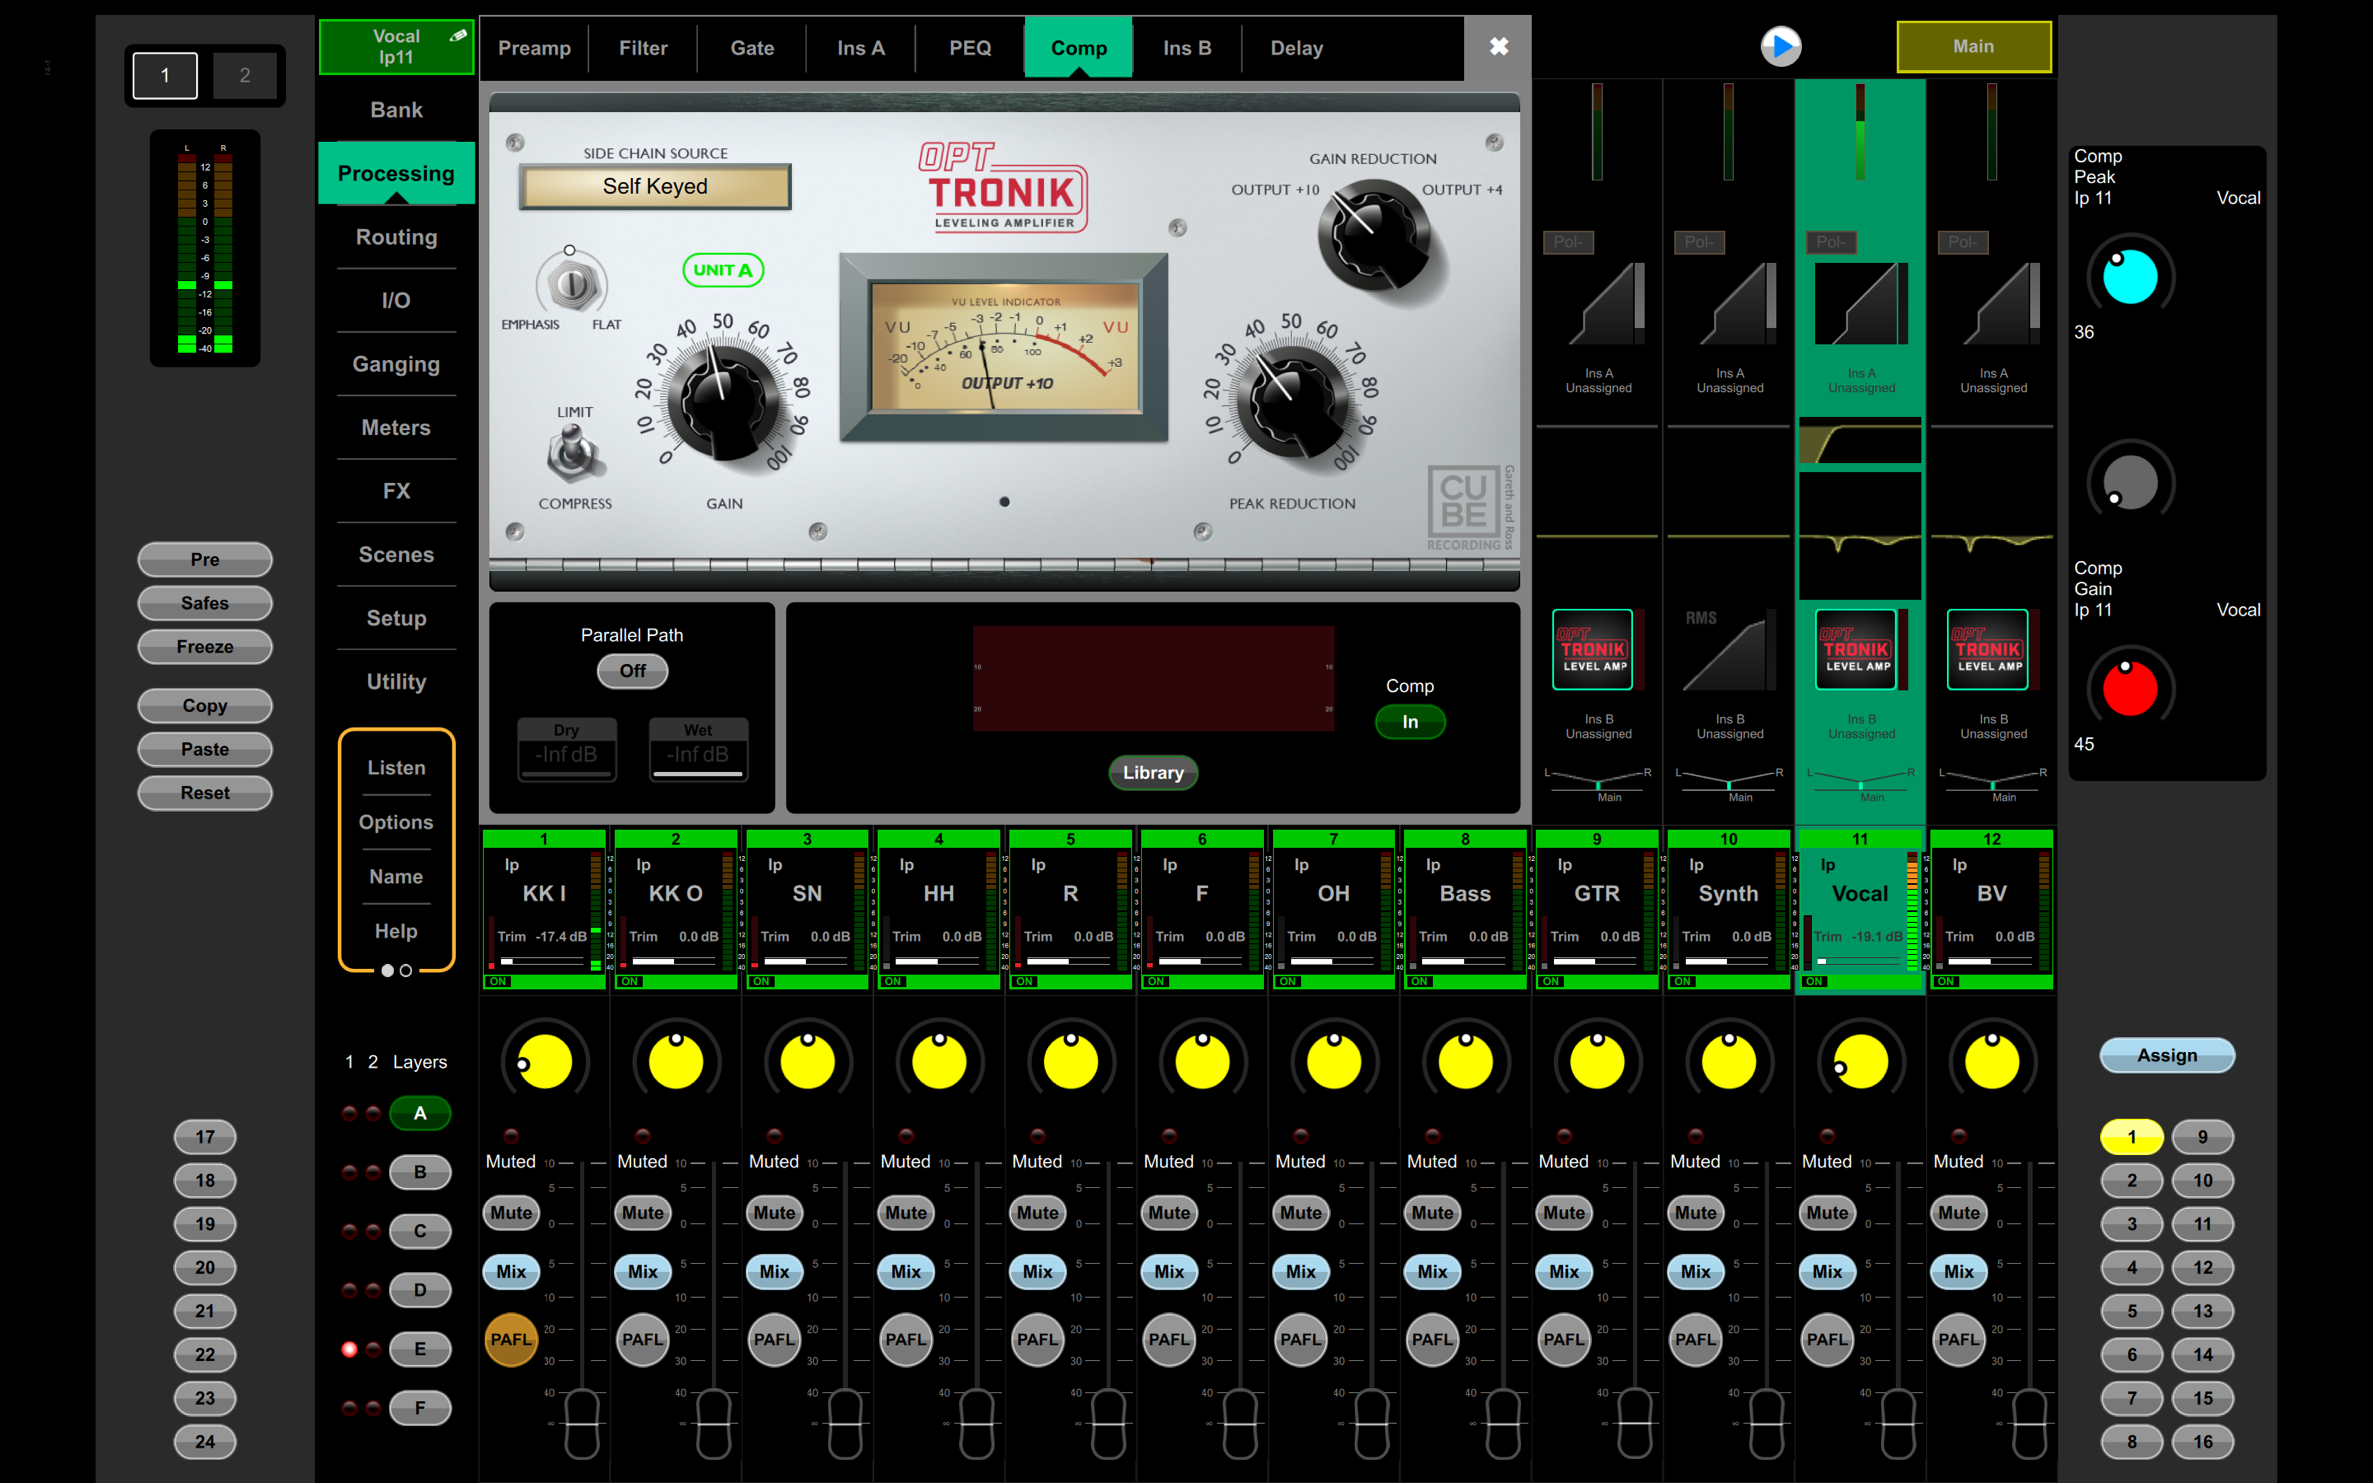Open the Side Chain Source Self Keyed selector

(655, 187)
